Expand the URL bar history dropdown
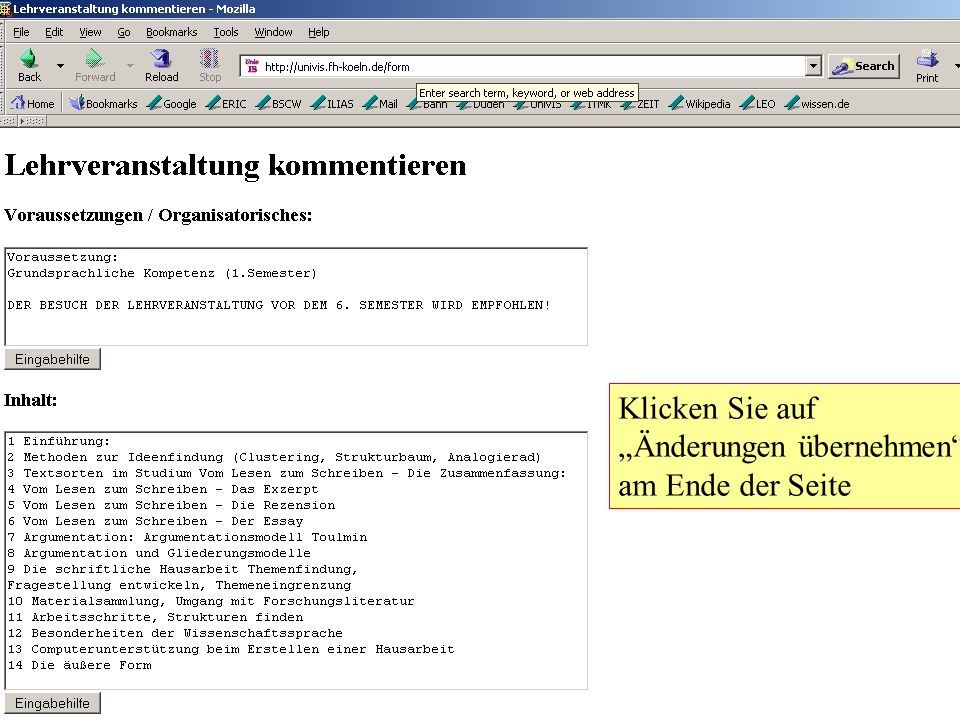This screenshot has width=960, height=720. click(x=813, y=66)
